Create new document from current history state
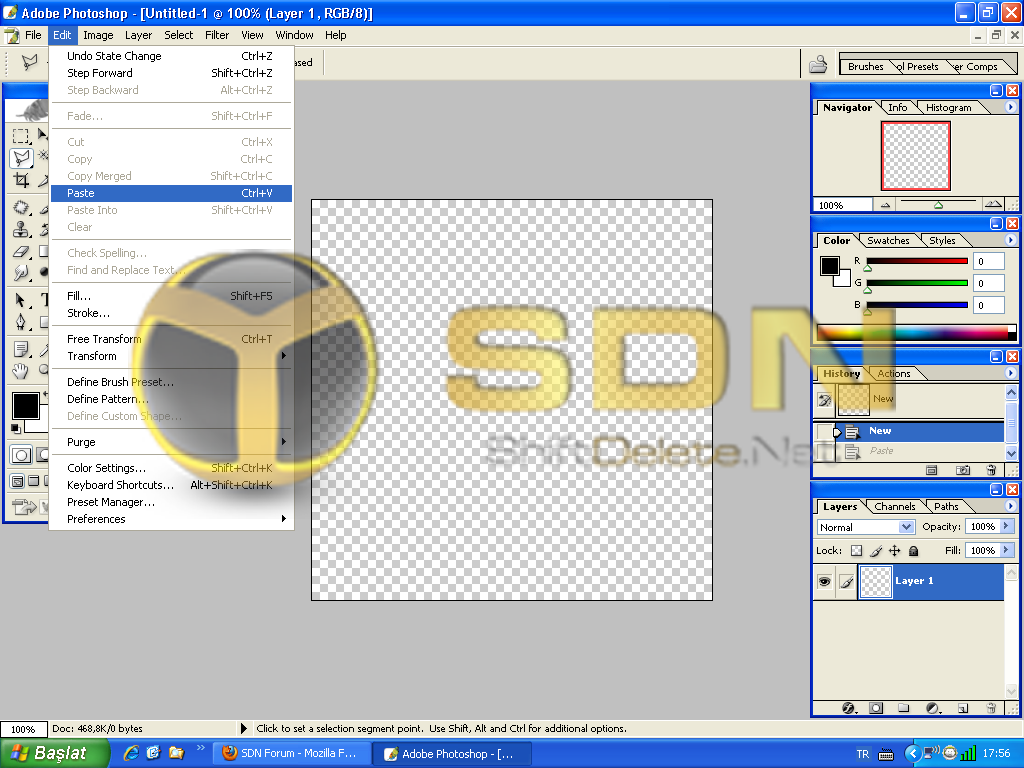Viewport: 1024px width, 768px height. click(932, 470)
